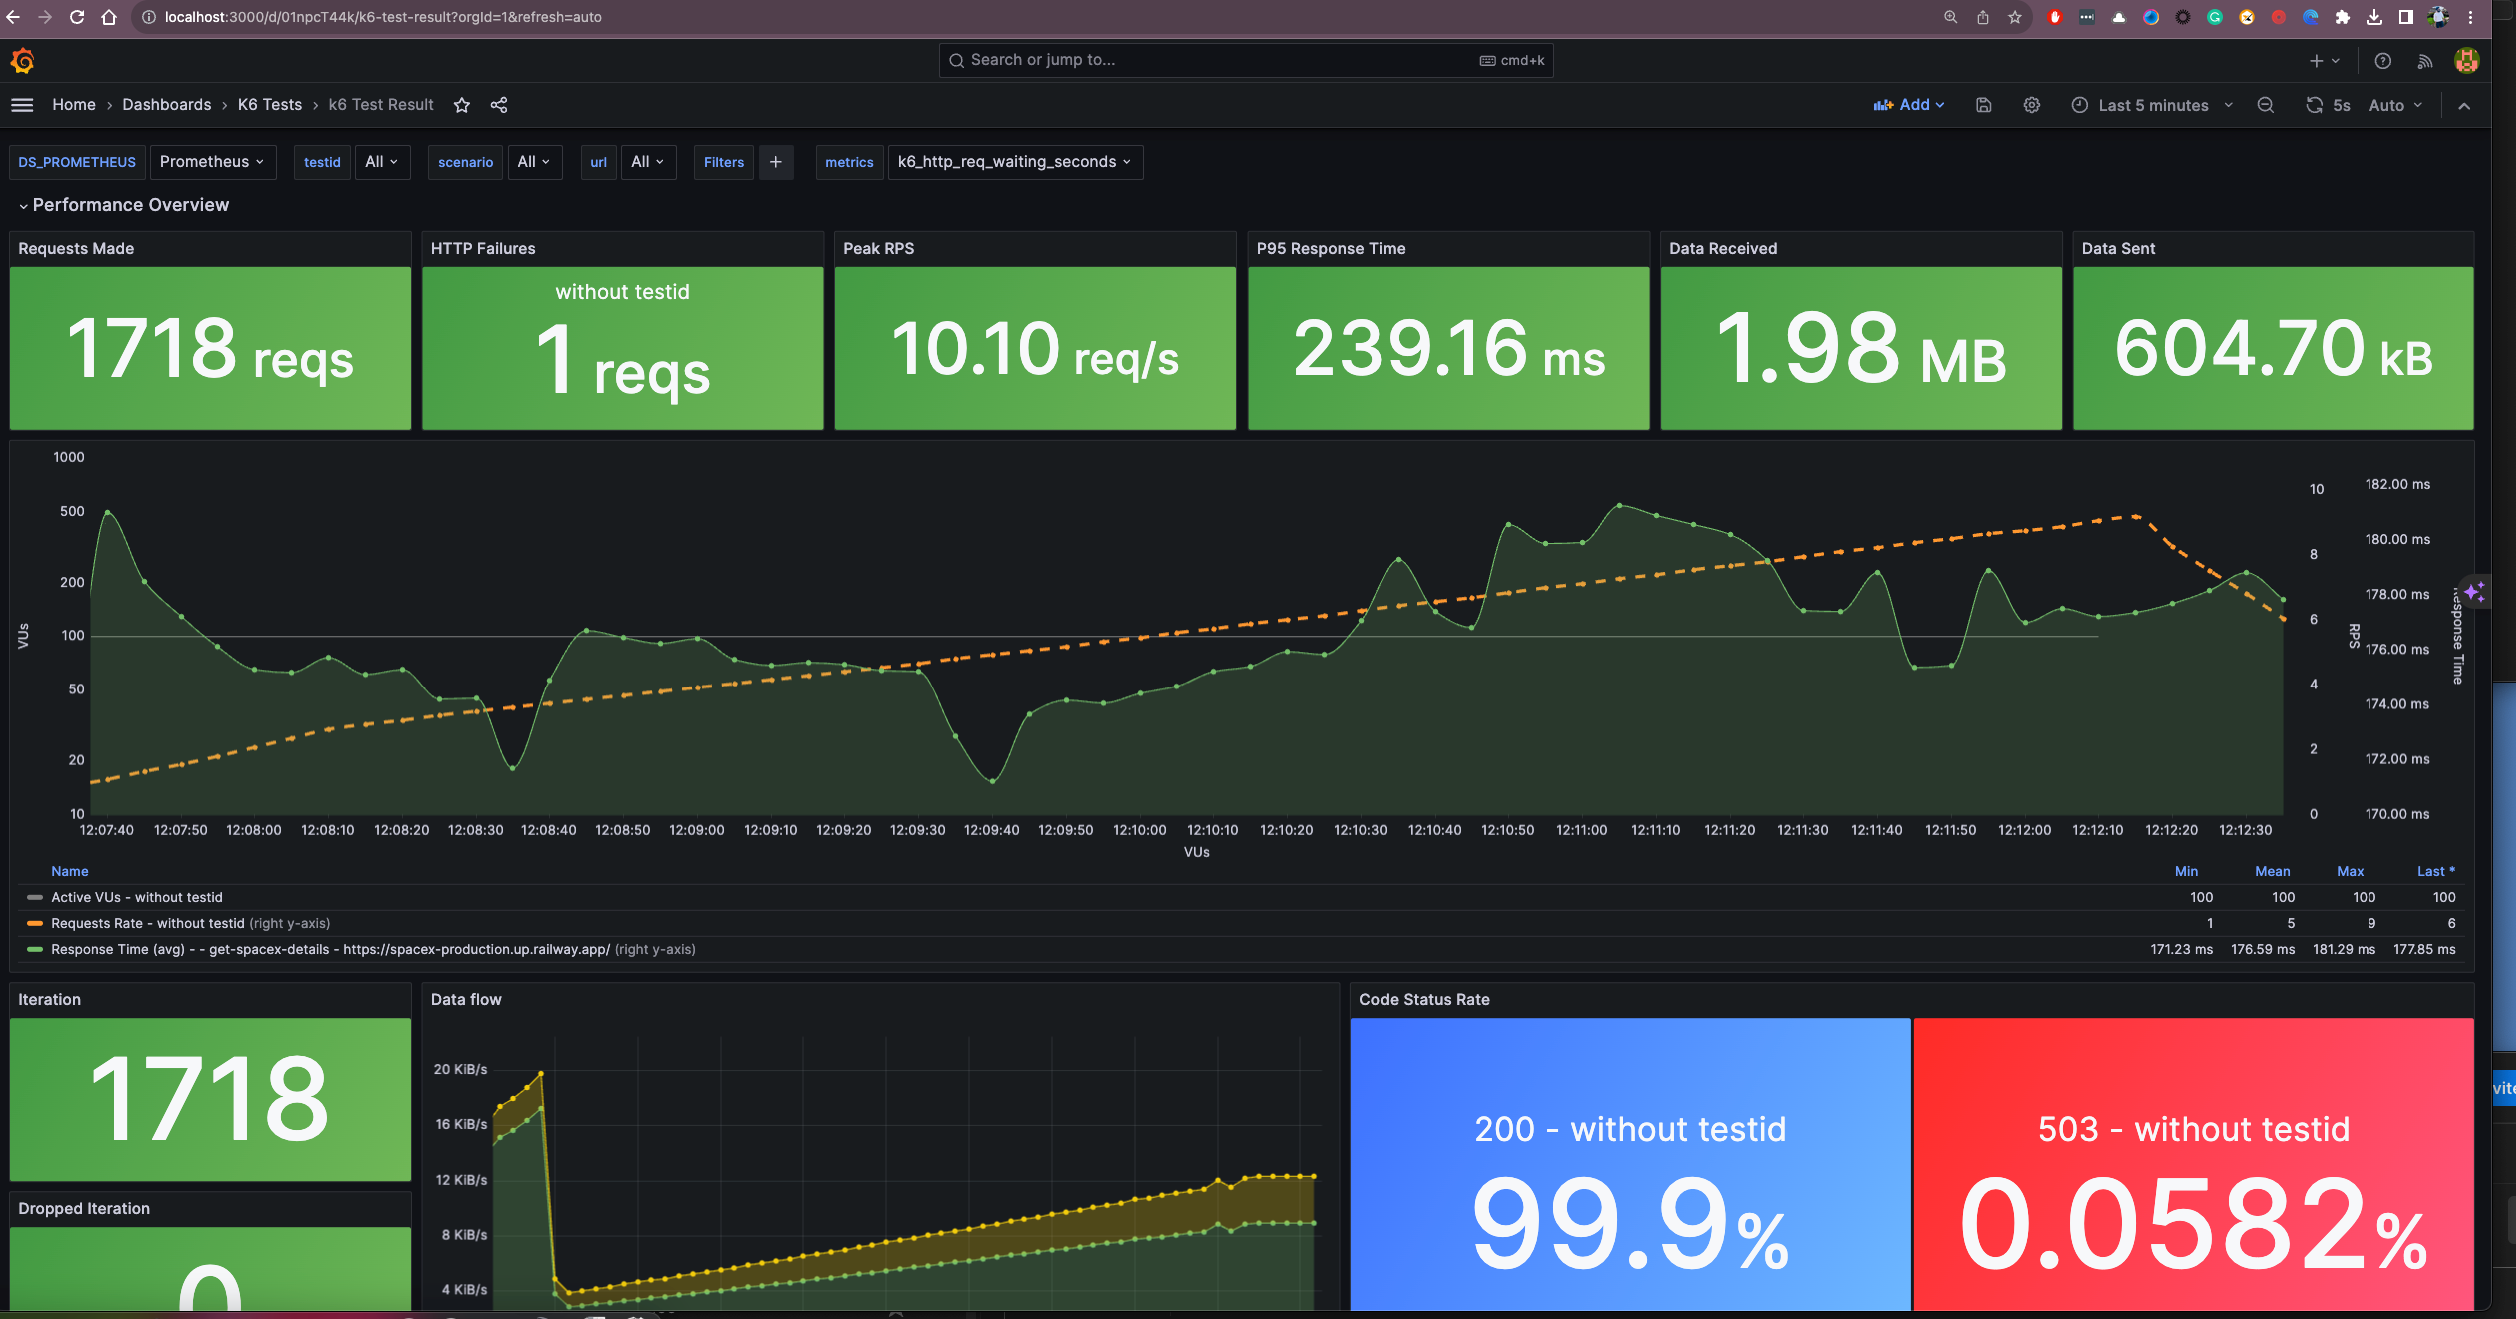The width and height of the screenshot is (2516, 1319).
Task: Collapse the Performance Overview row
Action: coord(130,205)
